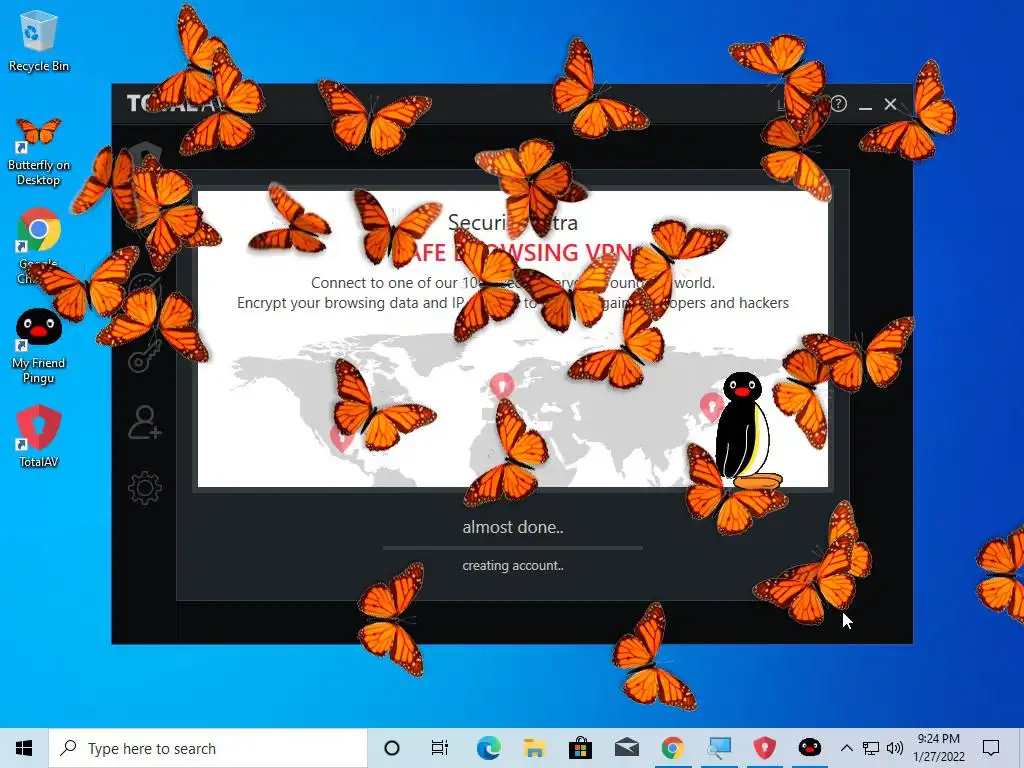Click the "almost done.." status text
Image resolution: width=1024 pixels, height=768 pixels.
(513, 527)
